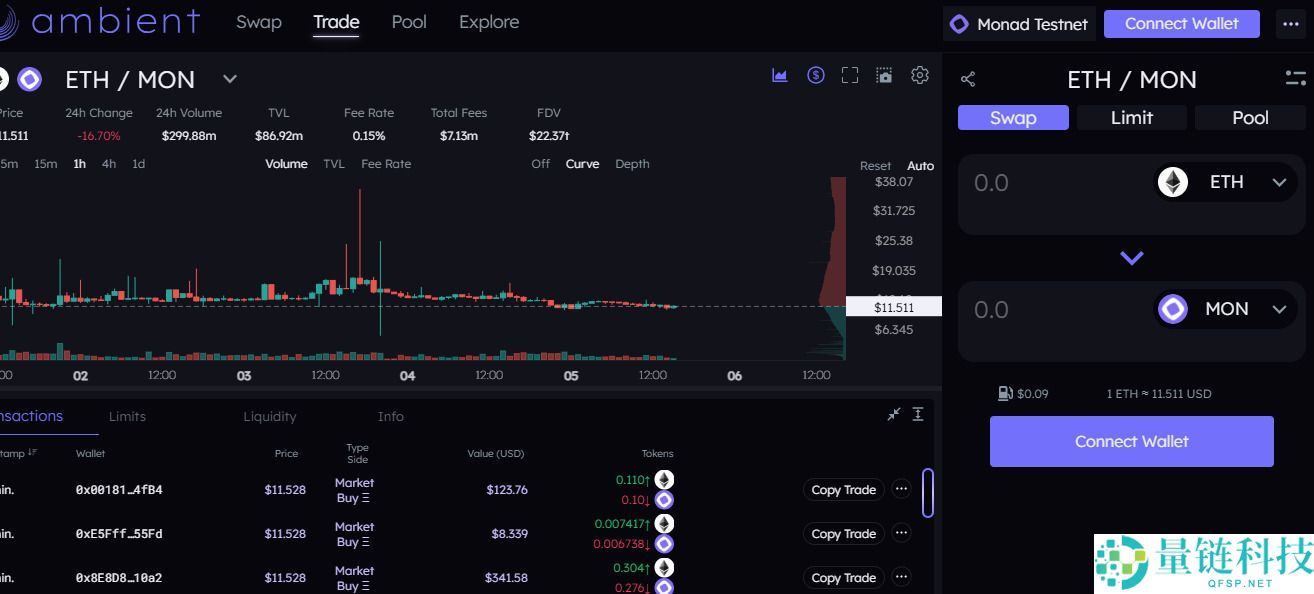Click the share icon beside ETH / MON

[x=968, y=80]
